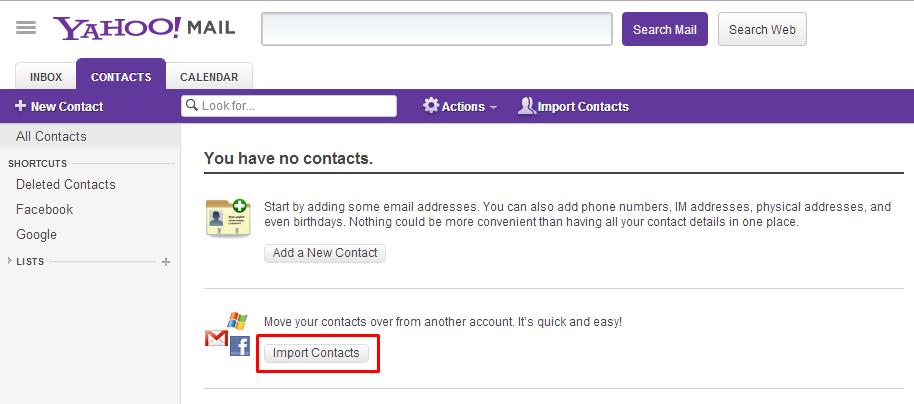Click the Facebook icon near import section
The image size is (914, 404).
click(240, 346)
